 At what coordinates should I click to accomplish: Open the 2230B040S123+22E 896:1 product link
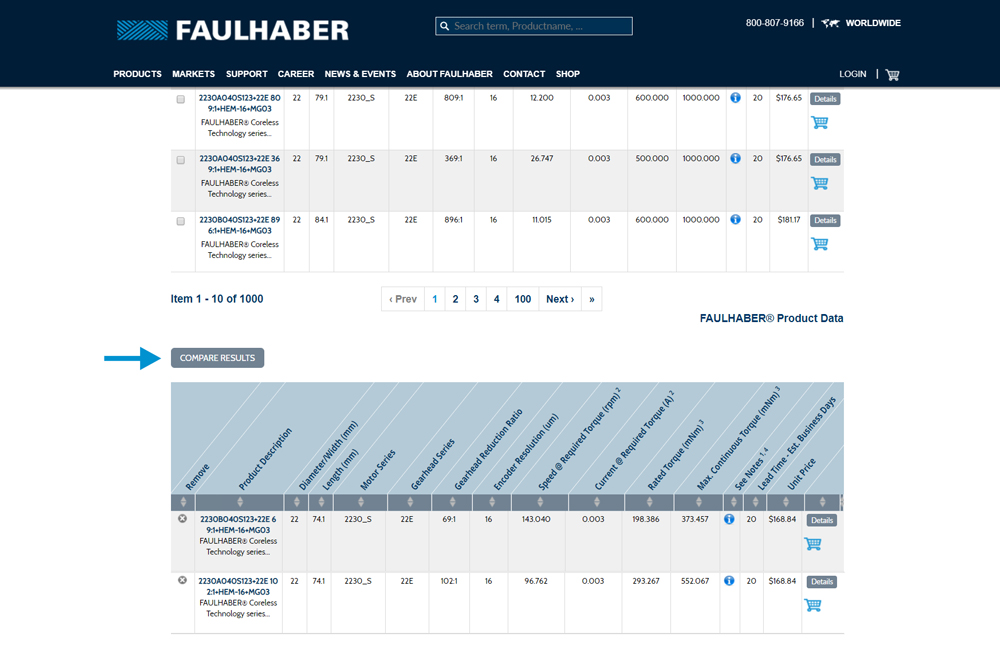tap(240, 225)
